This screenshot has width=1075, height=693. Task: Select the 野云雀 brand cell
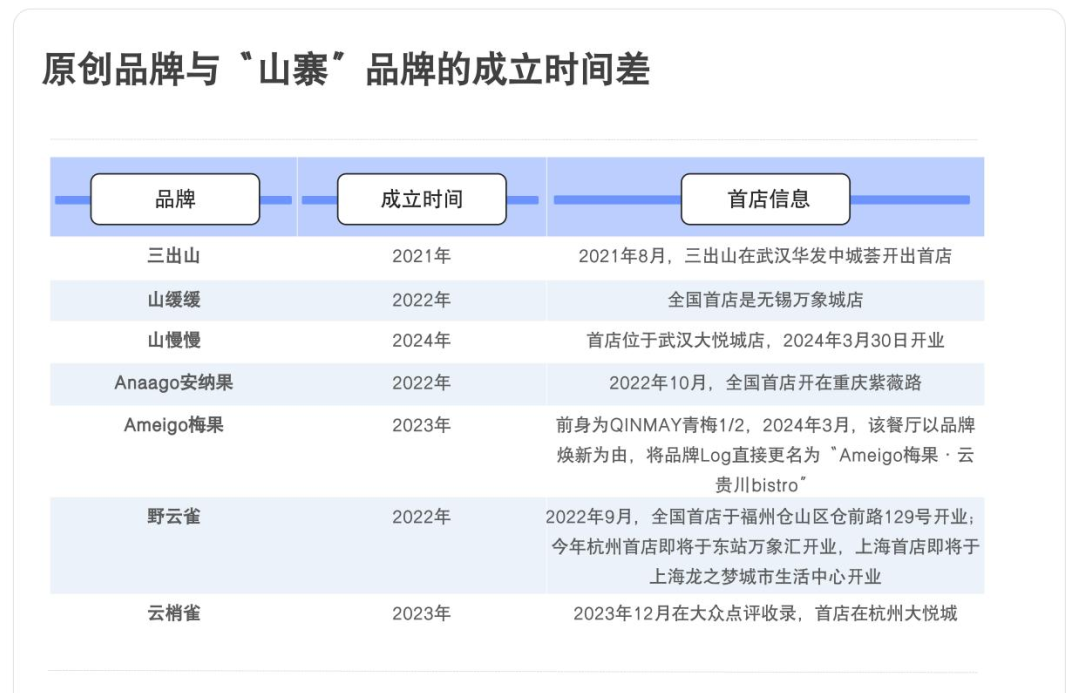173,516
